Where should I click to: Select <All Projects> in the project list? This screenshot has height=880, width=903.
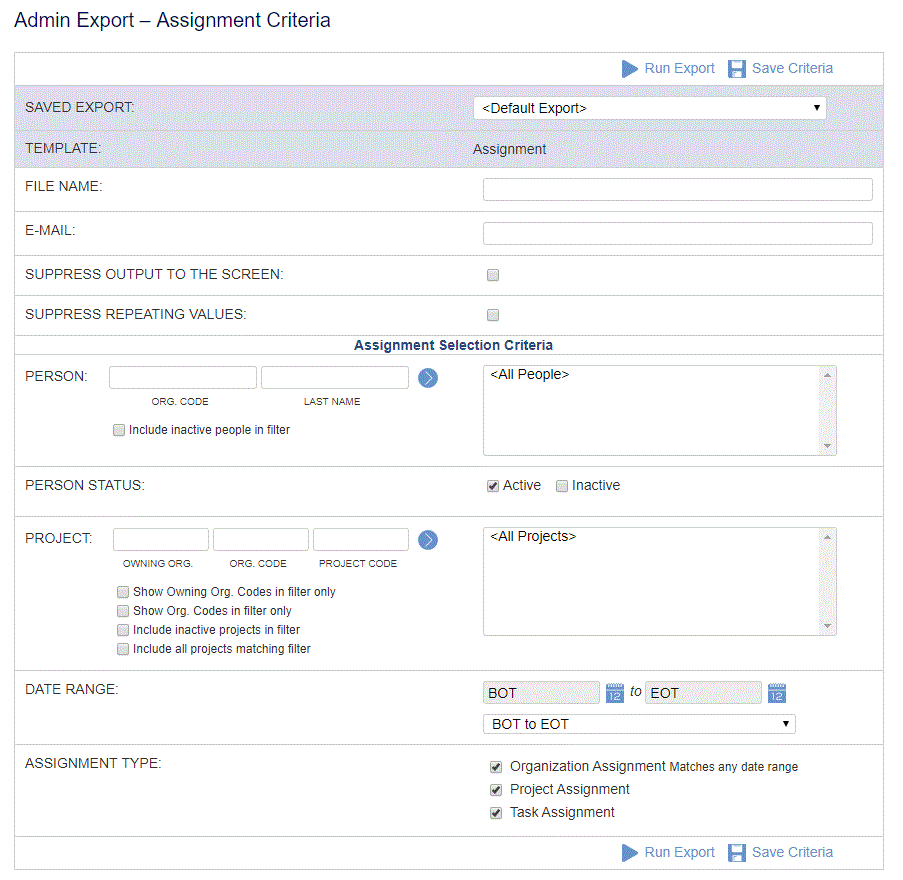click(x=533, y=536)
